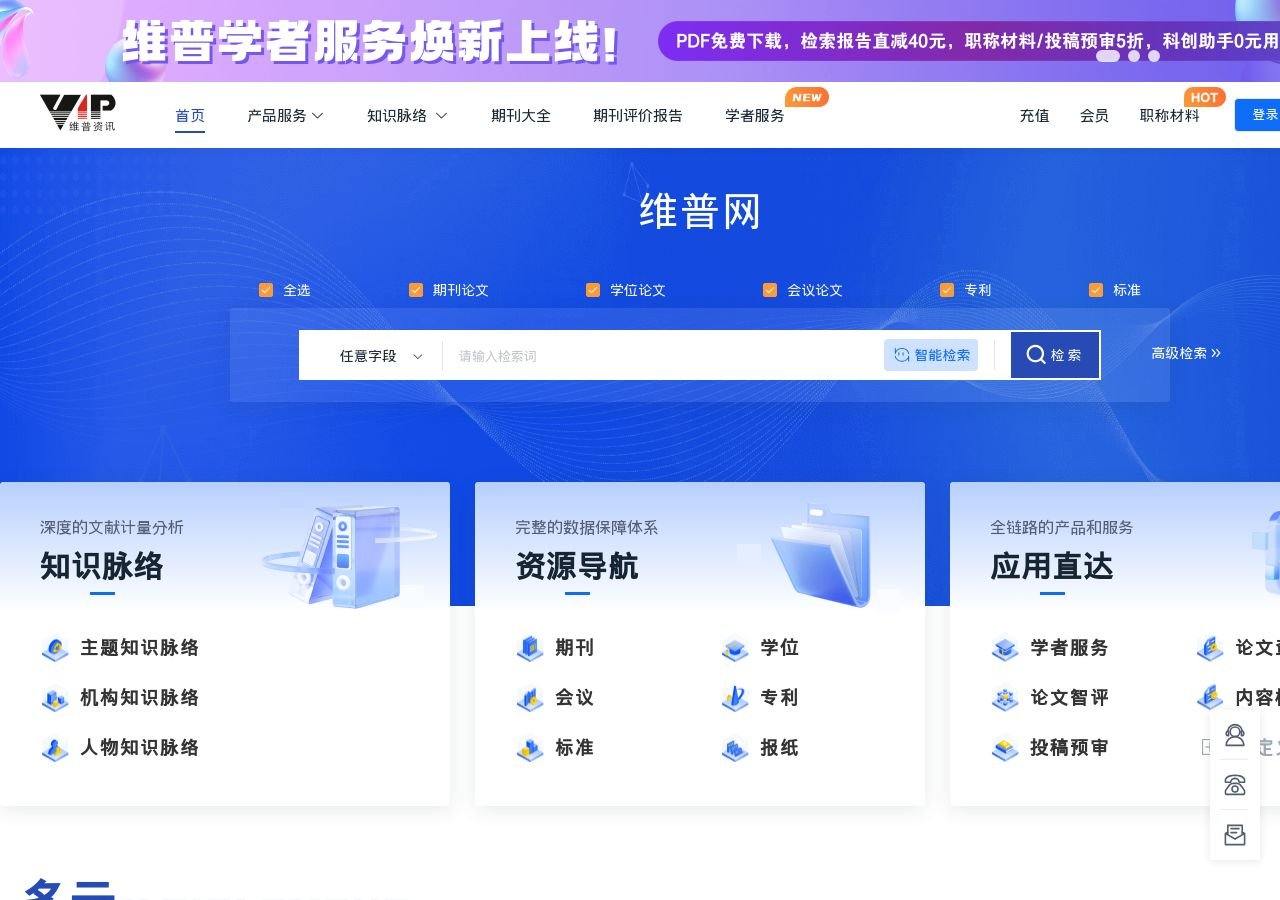Click the 资源导航 folder illustration
This screenshot has height=900, width=1280.
coord(820,556)
